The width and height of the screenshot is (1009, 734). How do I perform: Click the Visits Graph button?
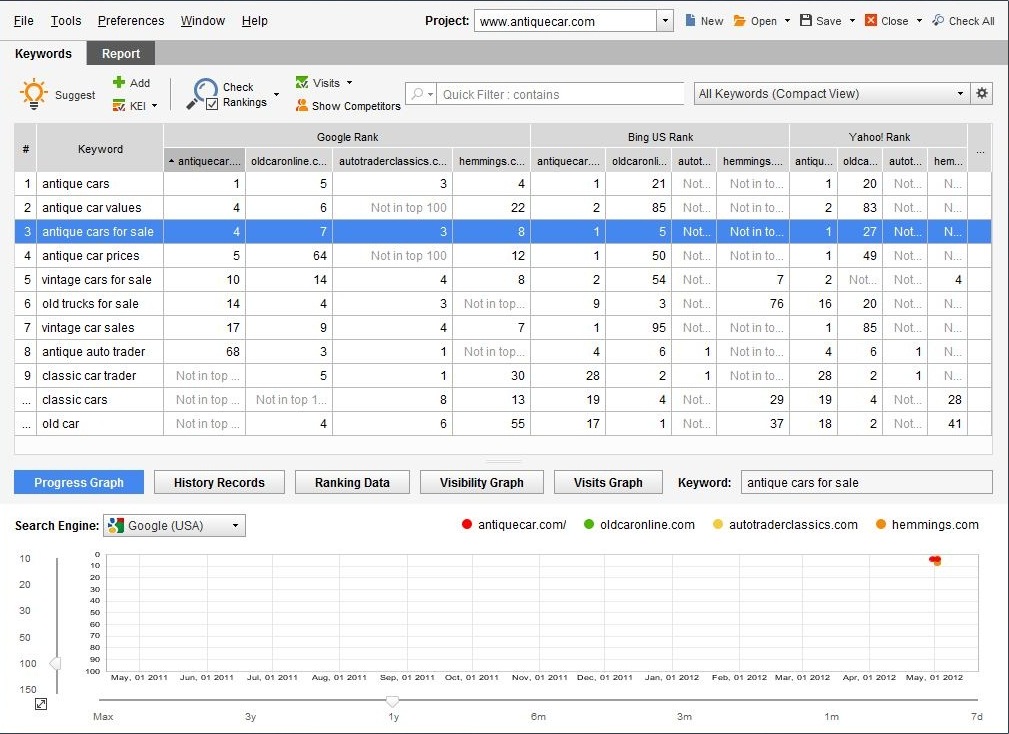pos(608,482)
